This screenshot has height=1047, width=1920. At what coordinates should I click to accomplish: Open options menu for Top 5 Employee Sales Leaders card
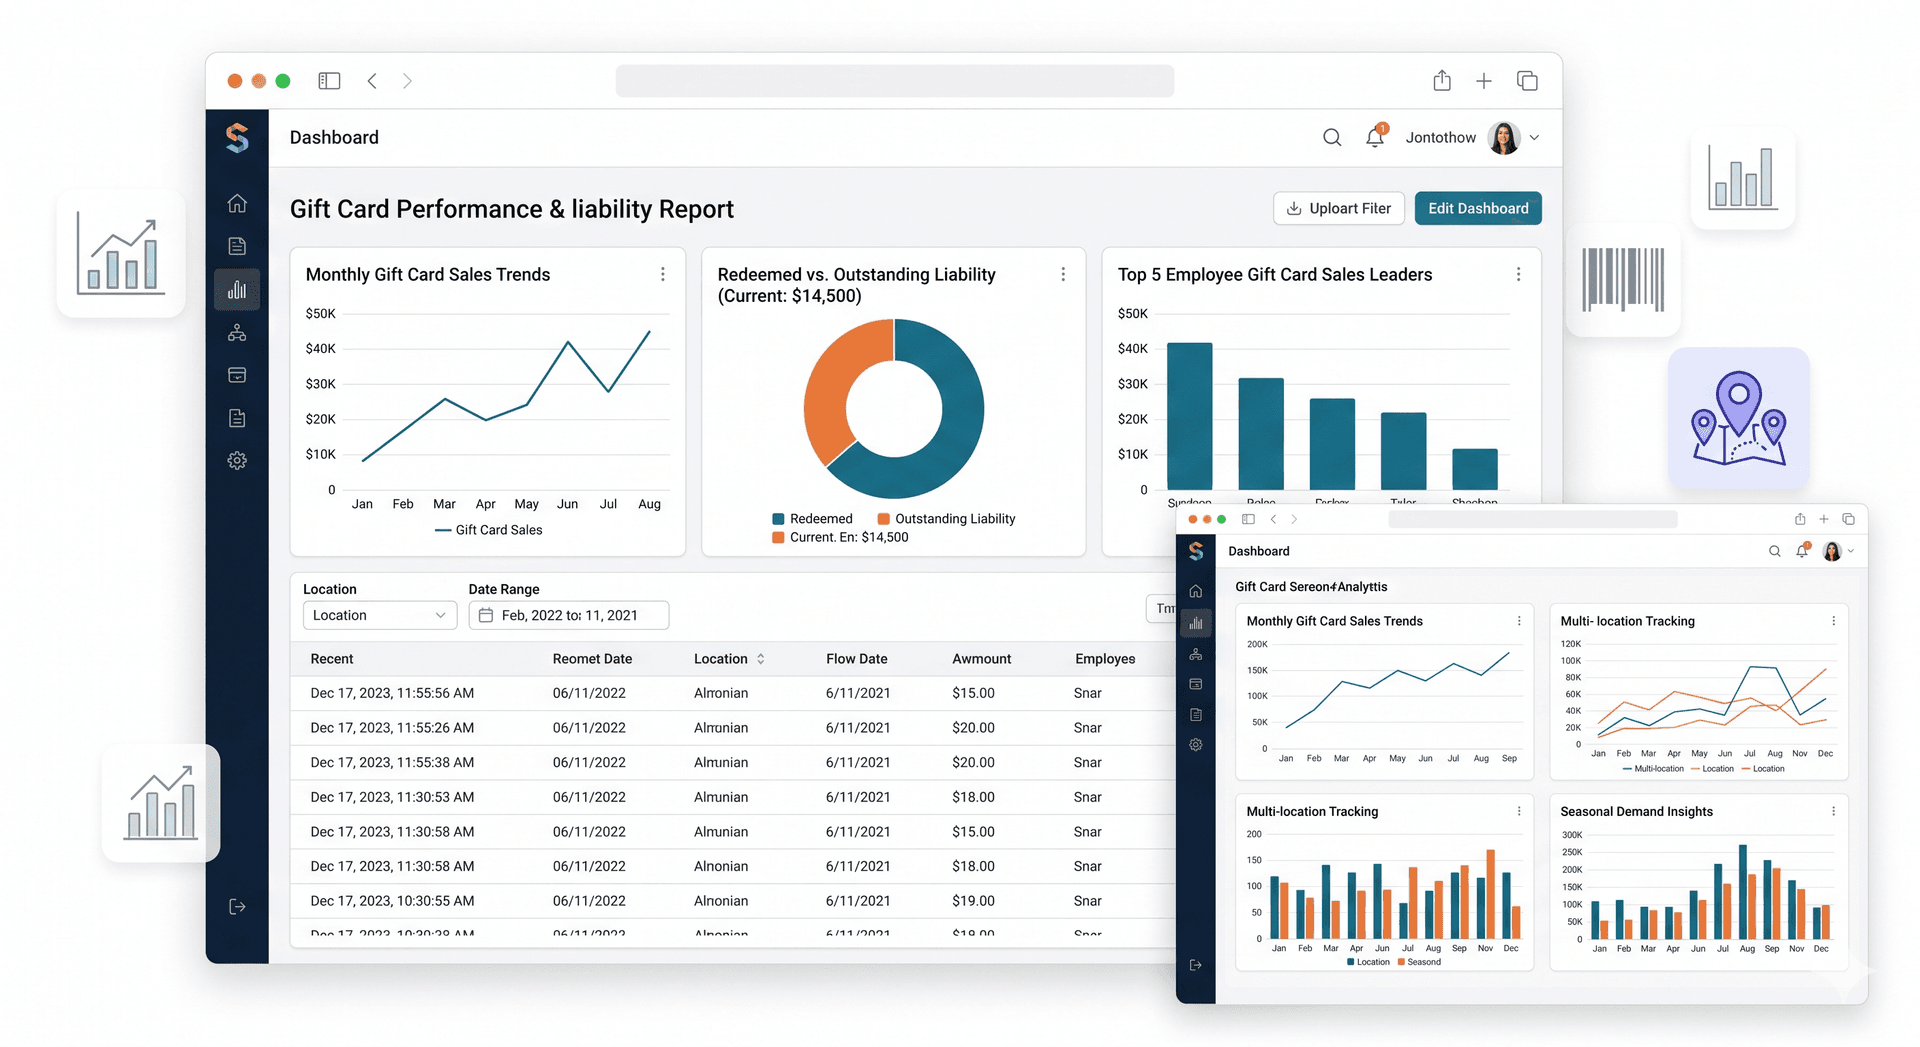coord(1518,274)
